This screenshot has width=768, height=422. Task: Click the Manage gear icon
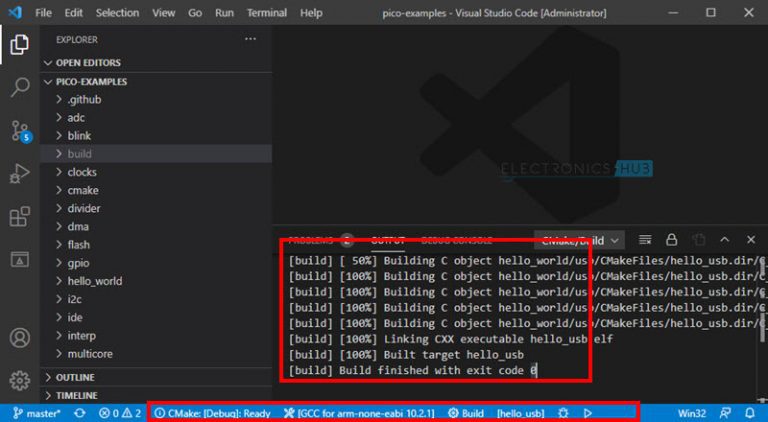point(19,380)
